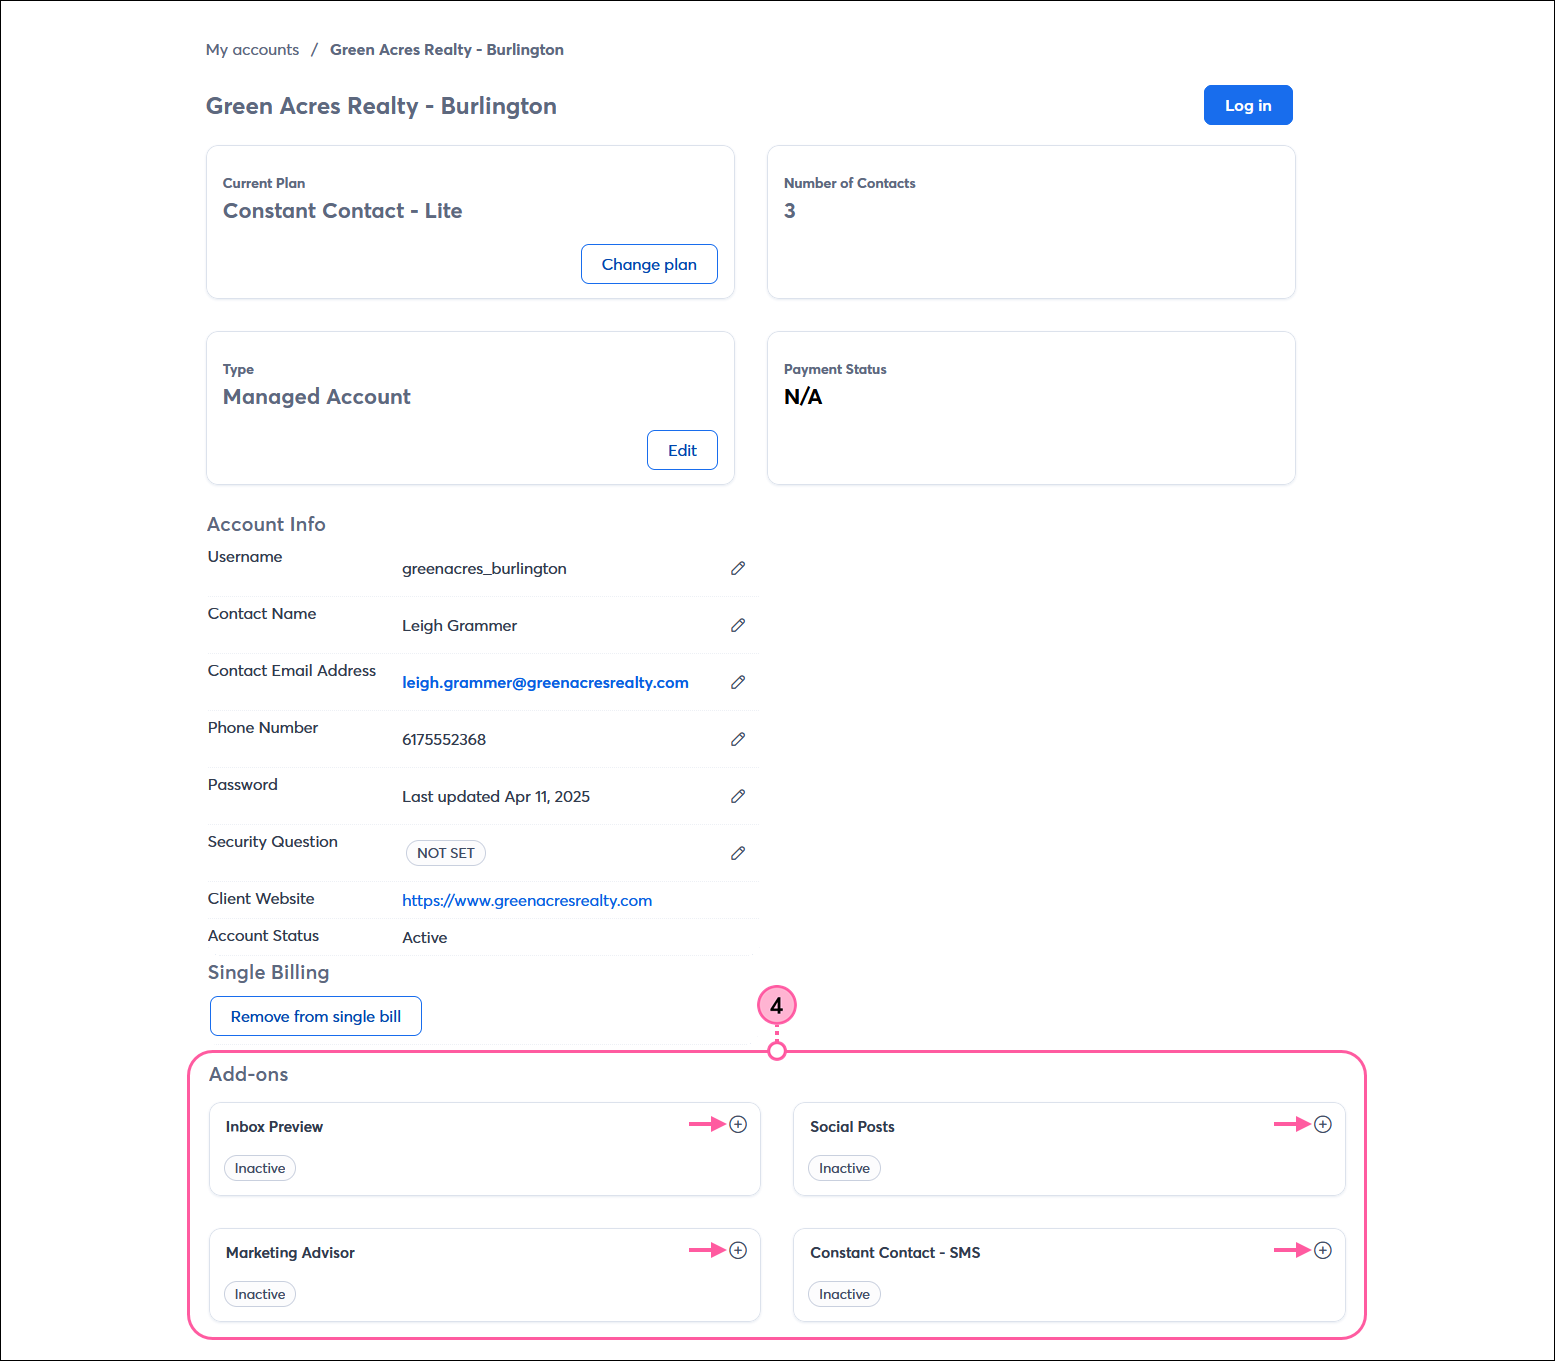Add the Inbox Preview add-on plus icon
Viewport: 1555px width, 1361px height.
[738, 1124]
